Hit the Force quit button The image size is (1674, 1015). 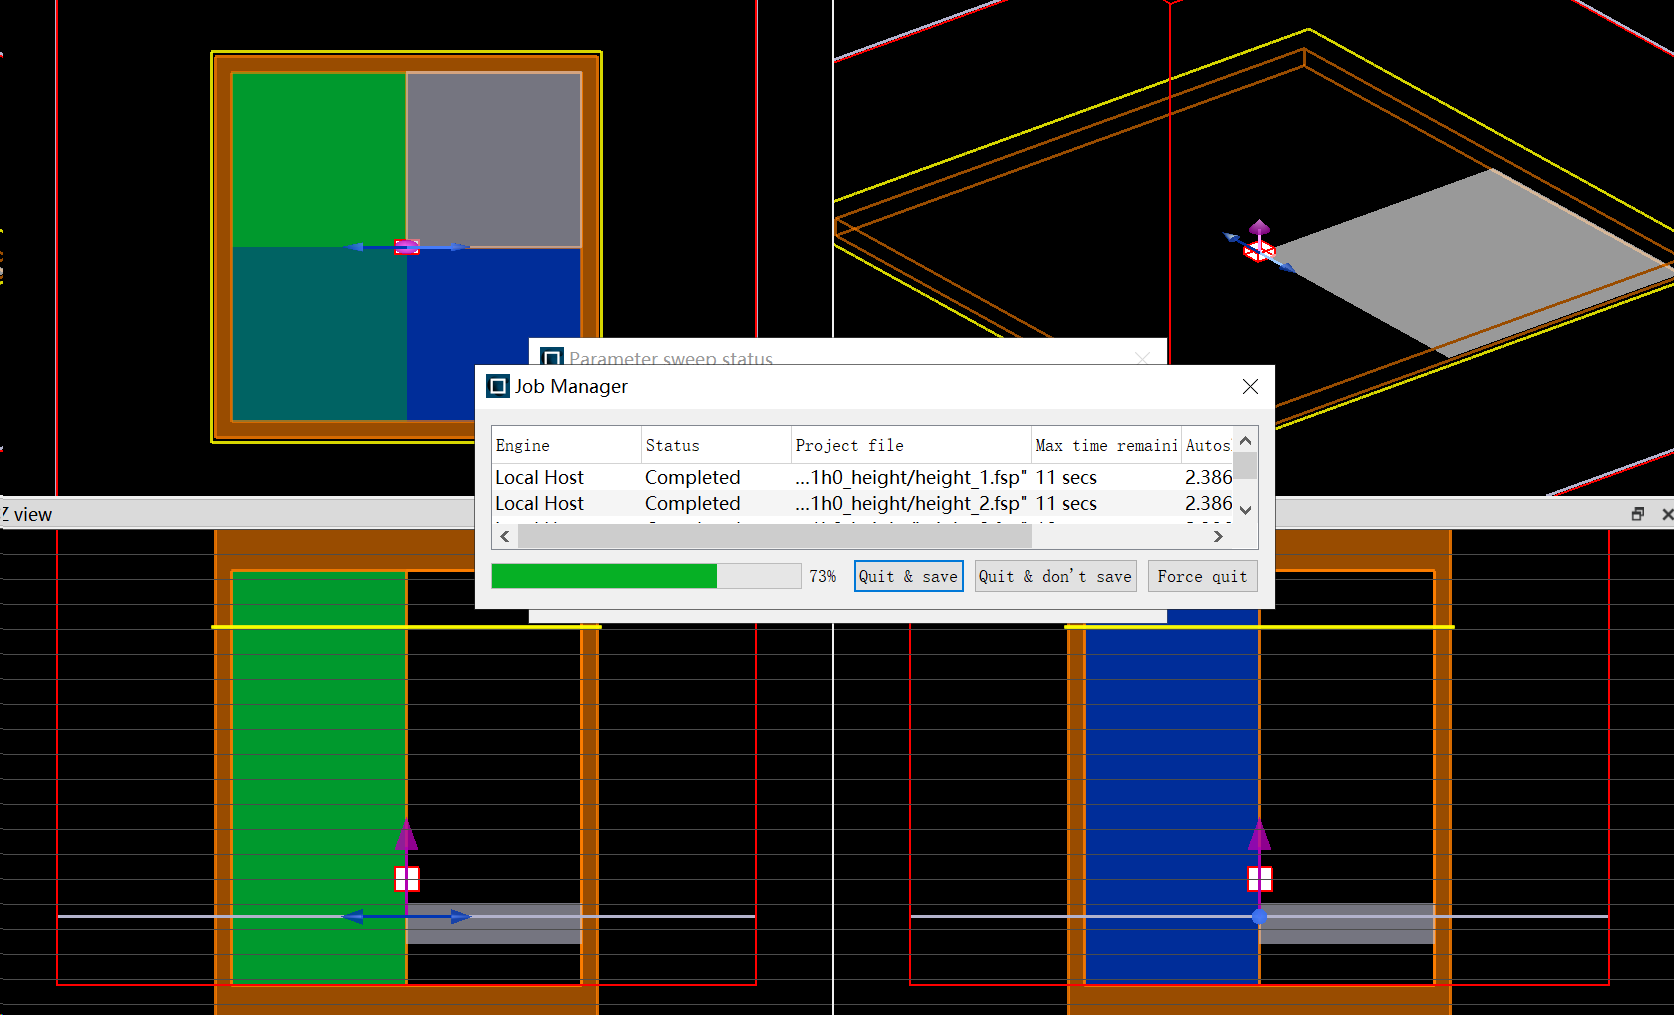coord(1201,576)
